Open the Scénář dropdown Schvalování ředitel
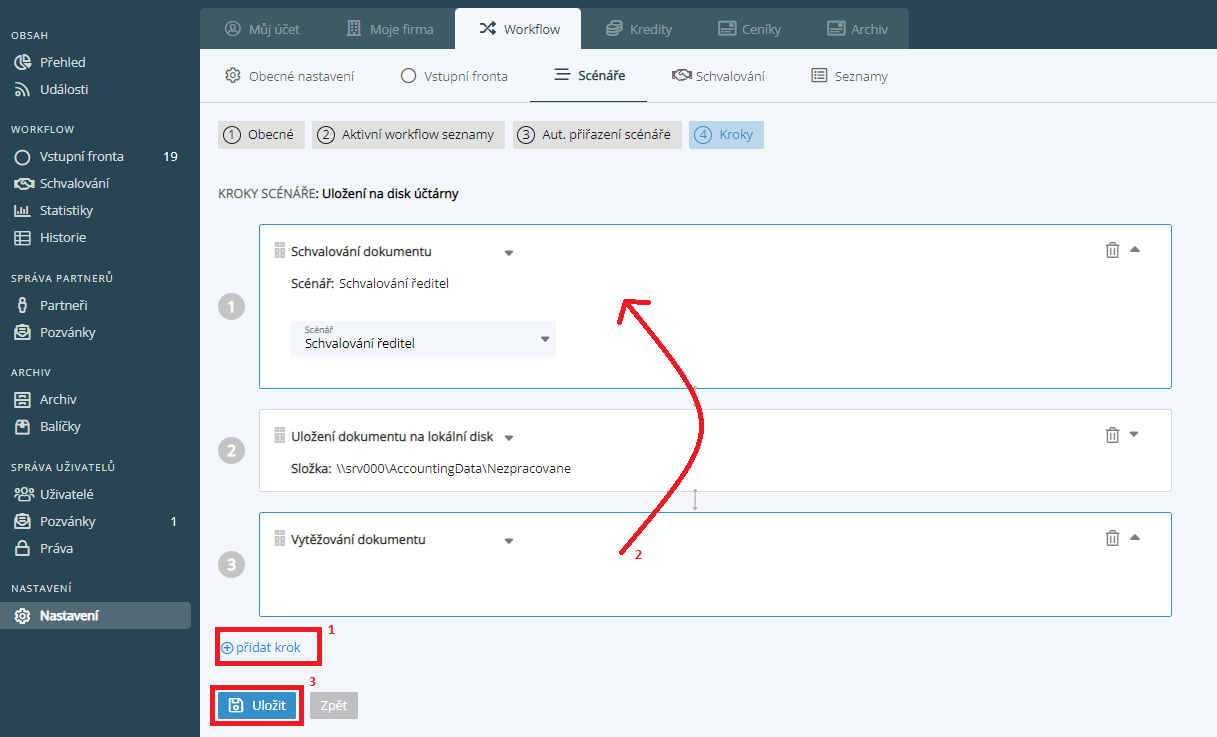 [x=423, y=338]
